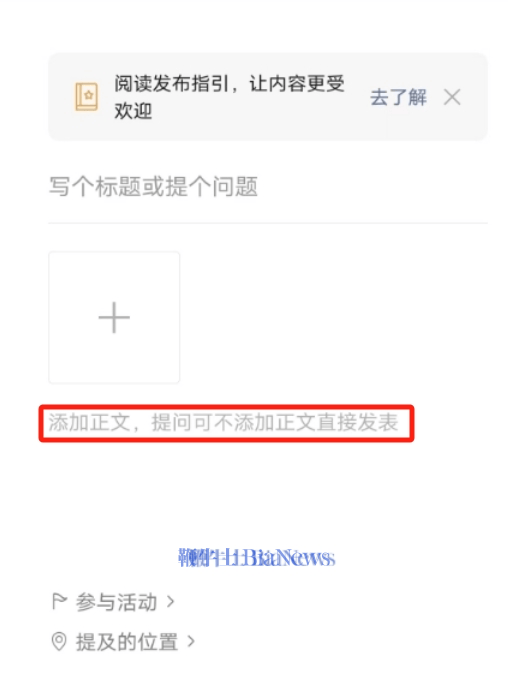Open the 参与活动 option
This screenshot has height=697, width=508.
tap(116, 602)
